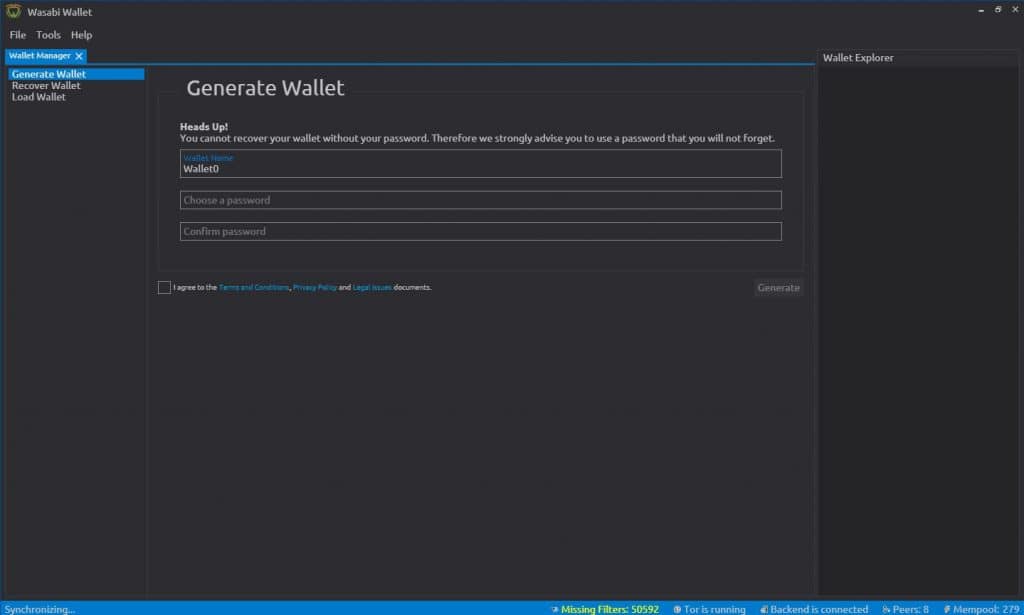Close the Wallet Manager tab
Image resolution: width=1024 pixels, height=615 pixels.
[x=79, y=56]
